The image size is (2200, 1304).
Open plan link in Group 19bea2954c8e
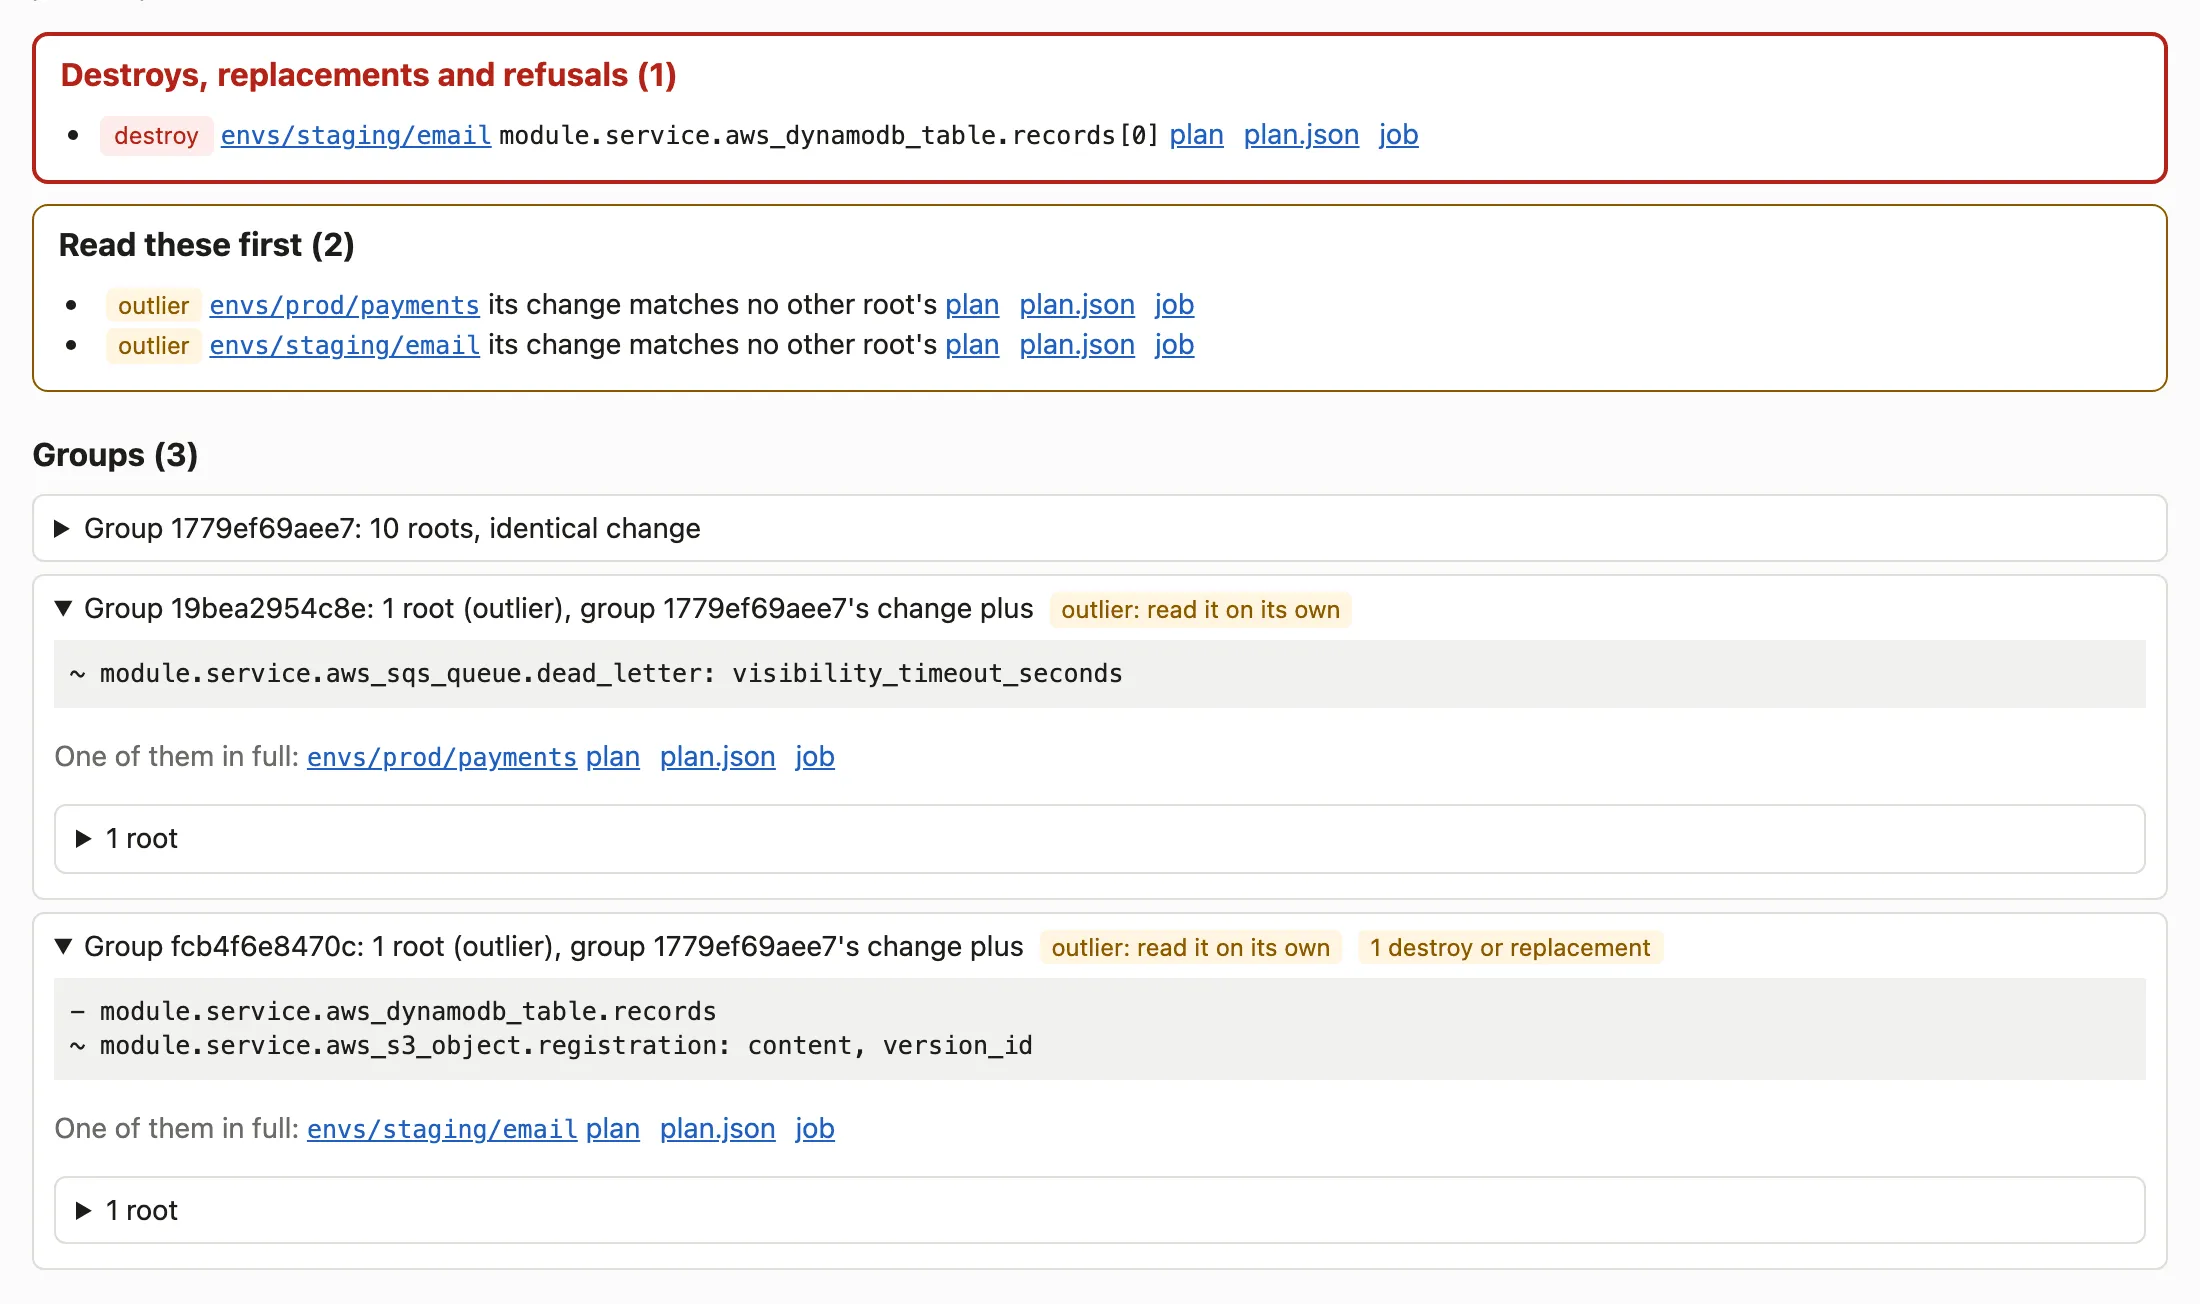(612, 757)
